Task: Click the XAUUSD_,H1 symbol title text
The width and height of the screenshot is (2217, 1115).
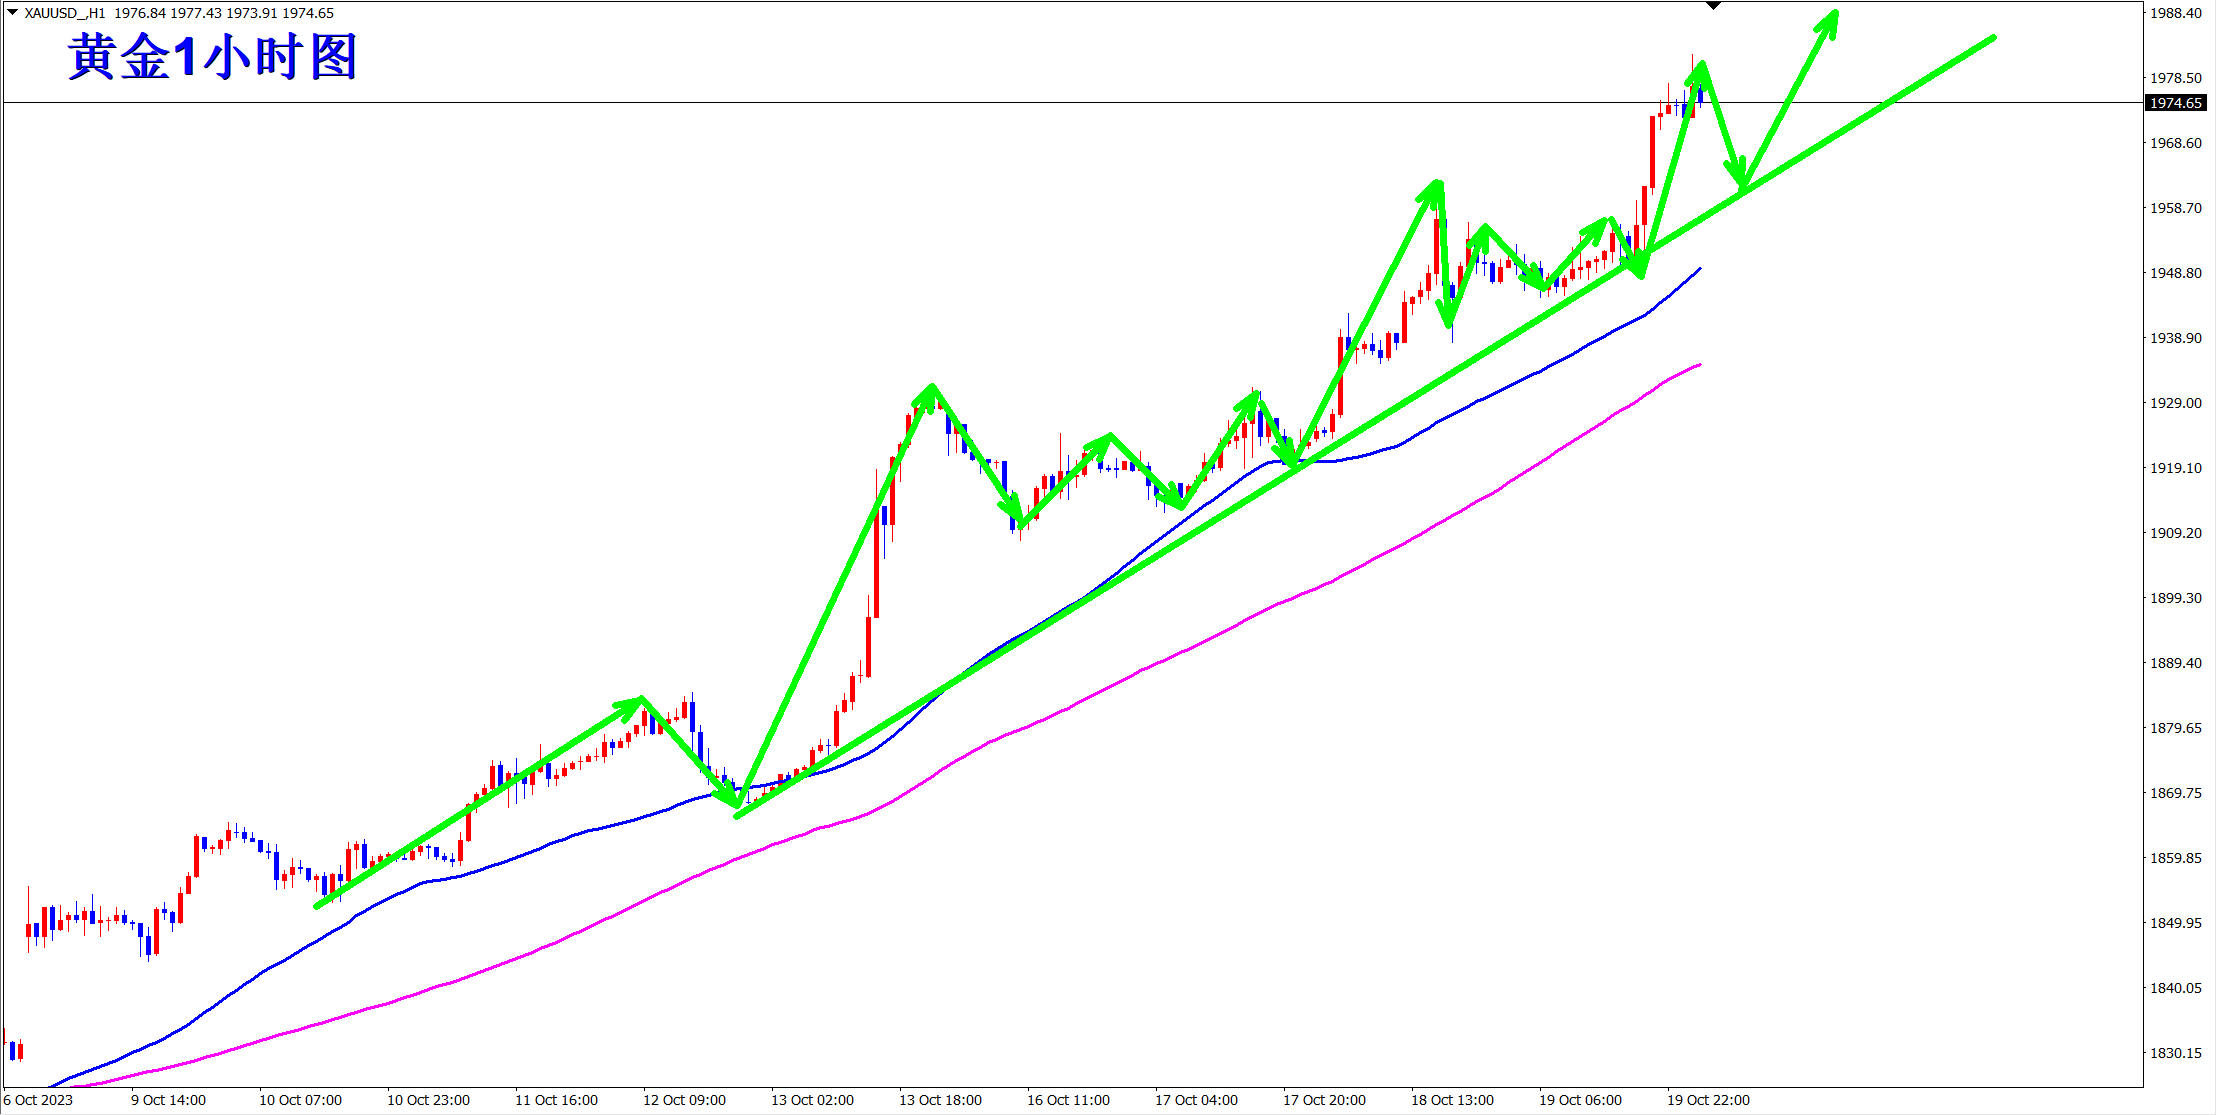Action: click(x=64, y=13)
